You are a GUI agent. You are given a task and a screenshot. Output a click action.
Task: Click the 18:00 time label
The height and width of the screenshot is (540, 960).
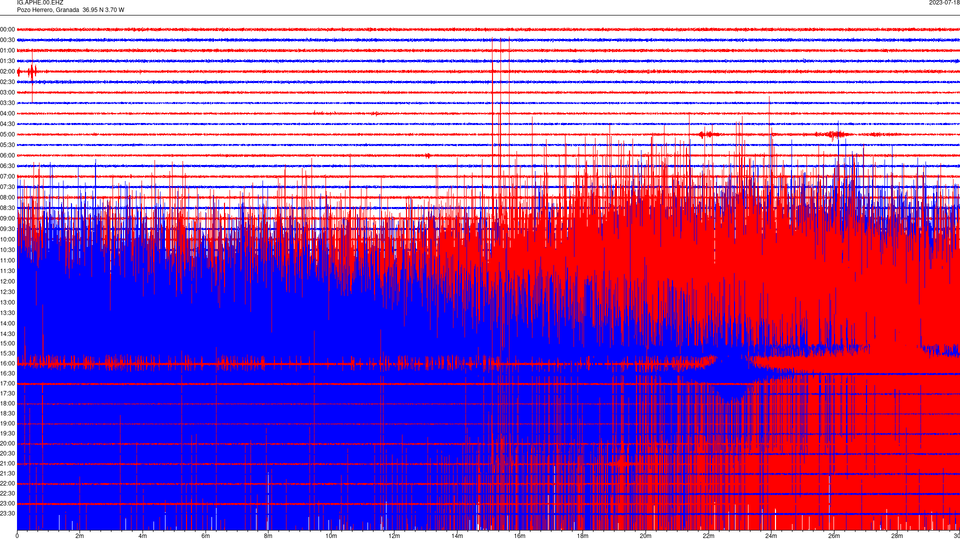click(7, 404)
